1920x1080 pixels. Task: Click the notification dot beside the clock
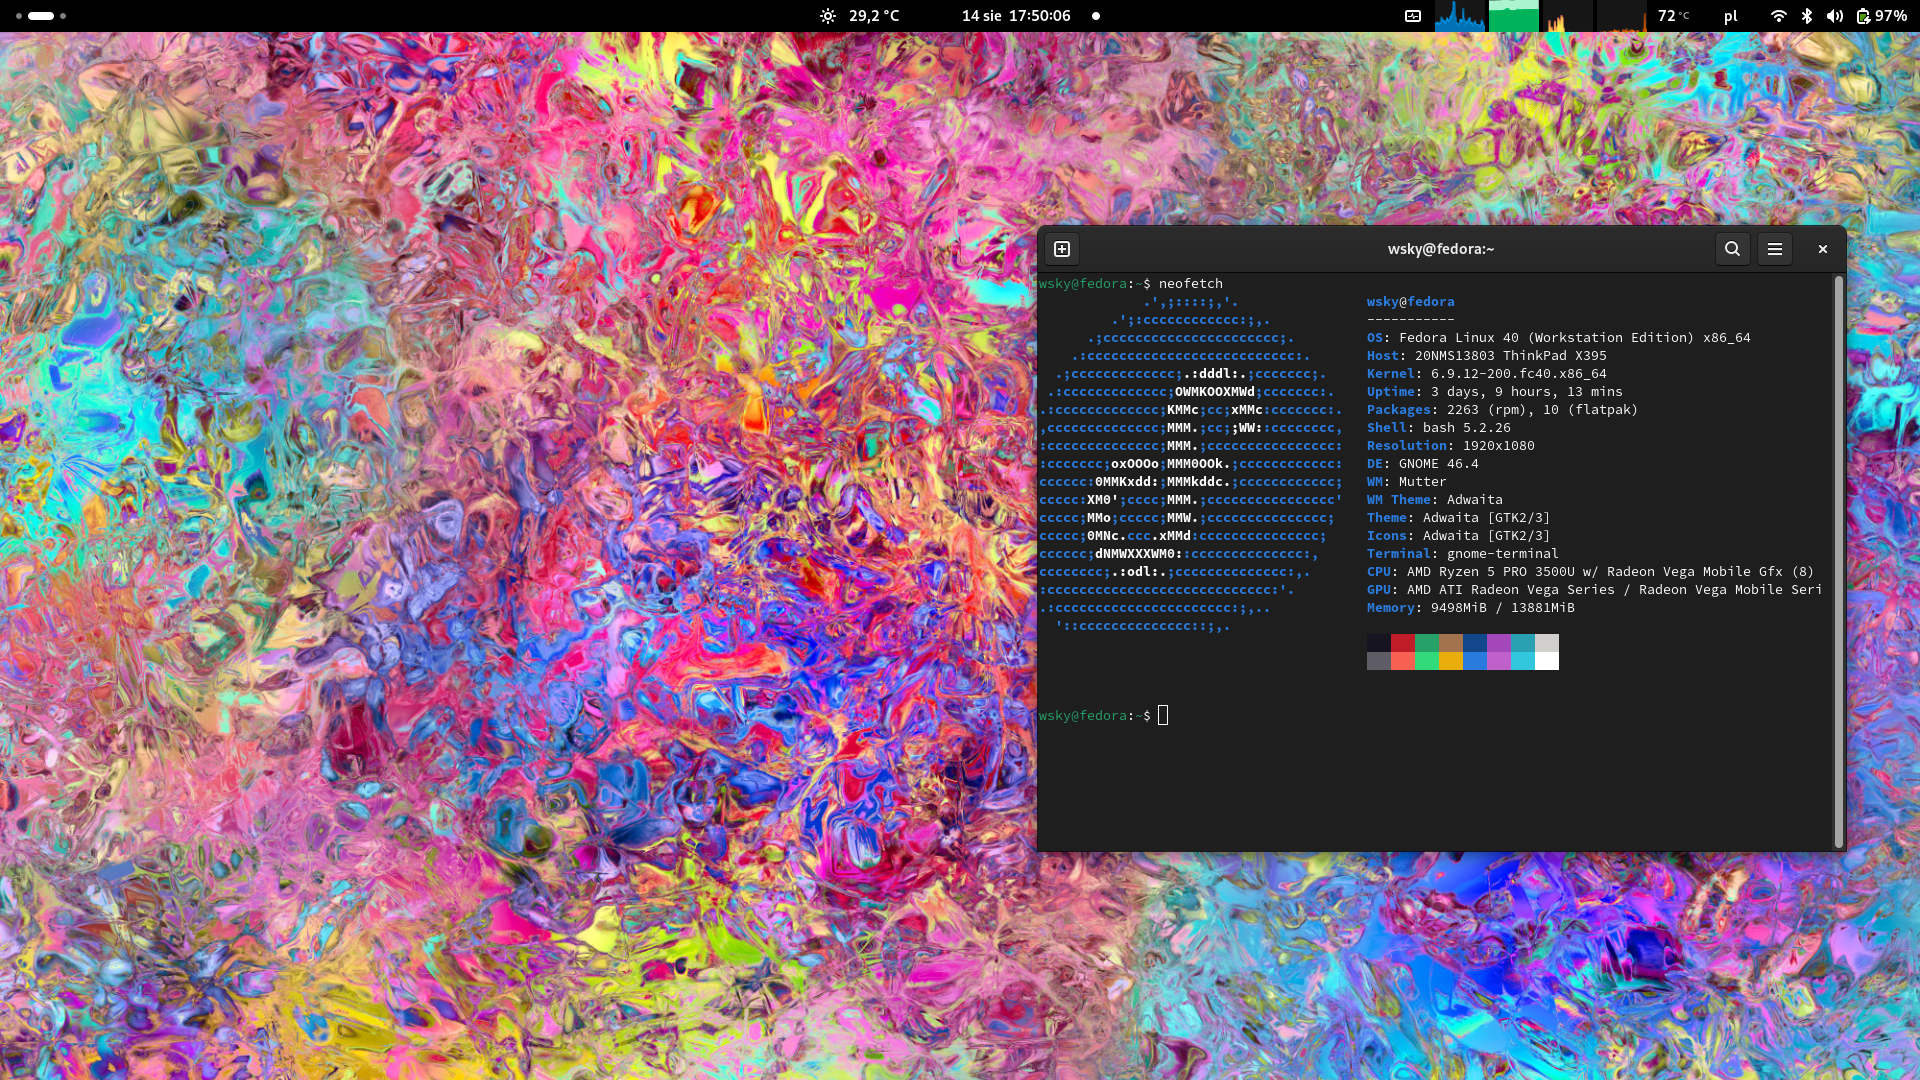pos(1096,16)
